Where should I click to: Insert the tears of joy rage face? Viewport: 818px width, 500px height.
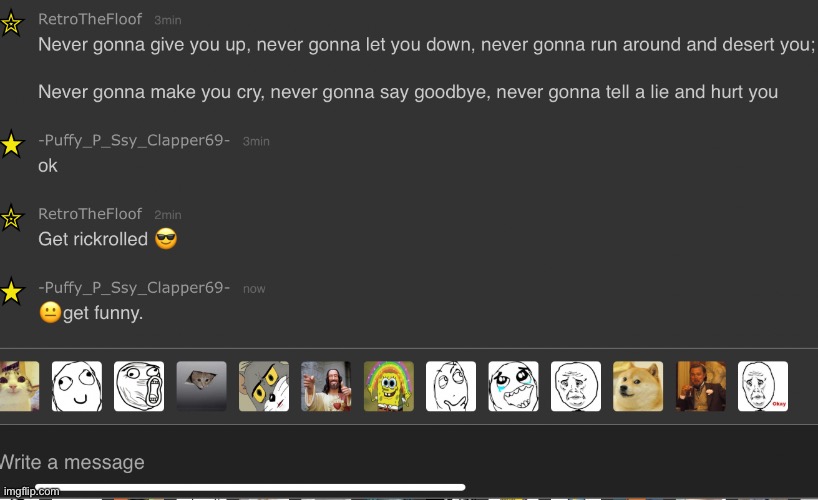513,386
